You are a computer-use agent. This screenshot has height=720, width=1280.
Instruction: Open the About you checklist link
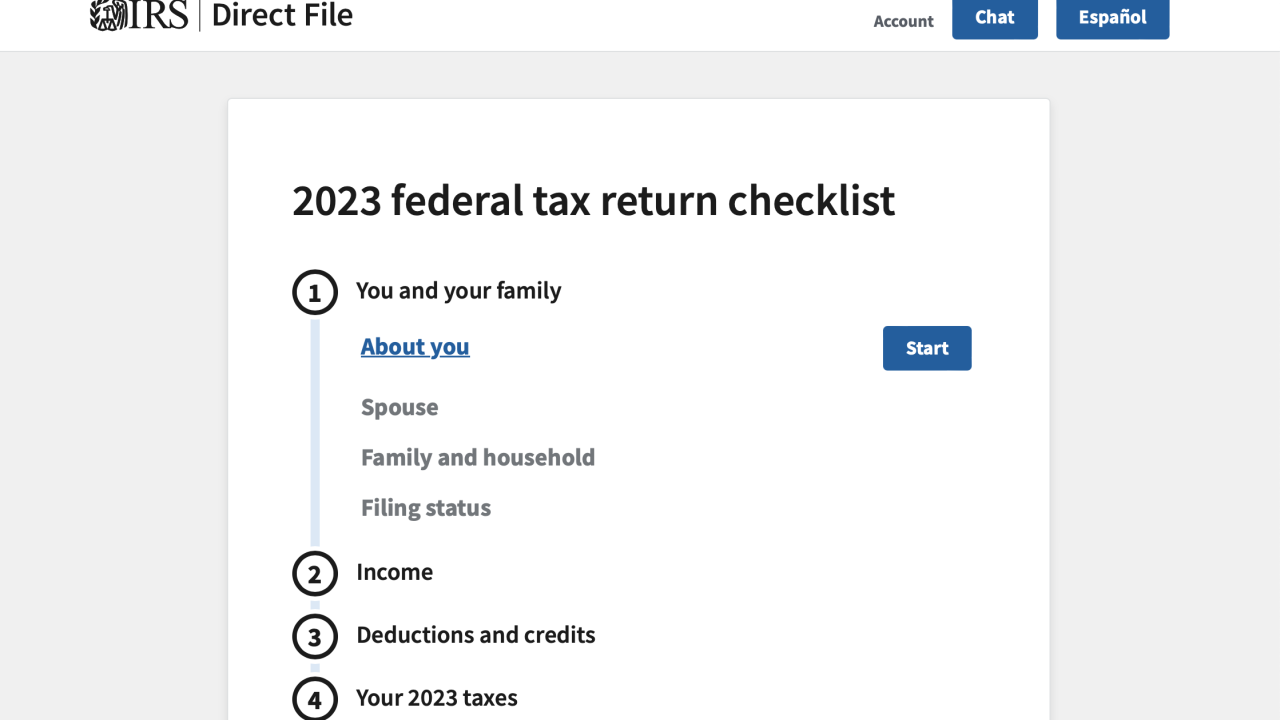pos(414,346)
